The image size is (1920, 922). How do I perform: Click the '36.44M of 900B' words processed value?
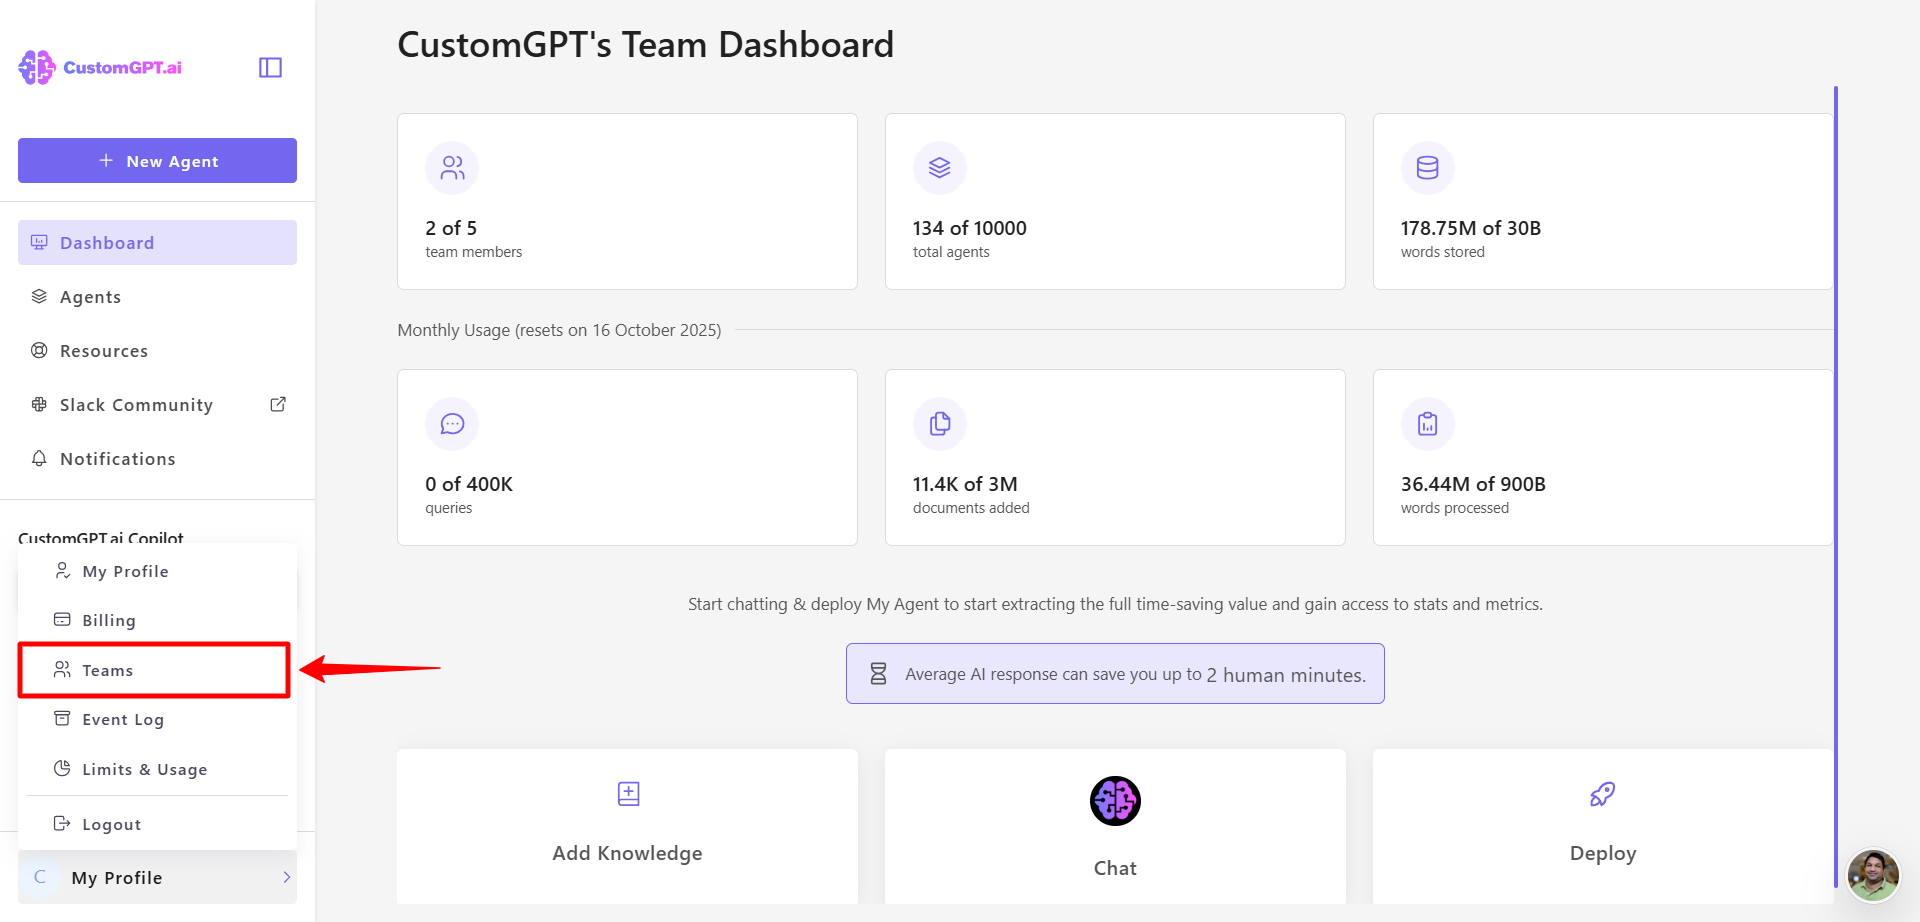(x=1473, y=484)
